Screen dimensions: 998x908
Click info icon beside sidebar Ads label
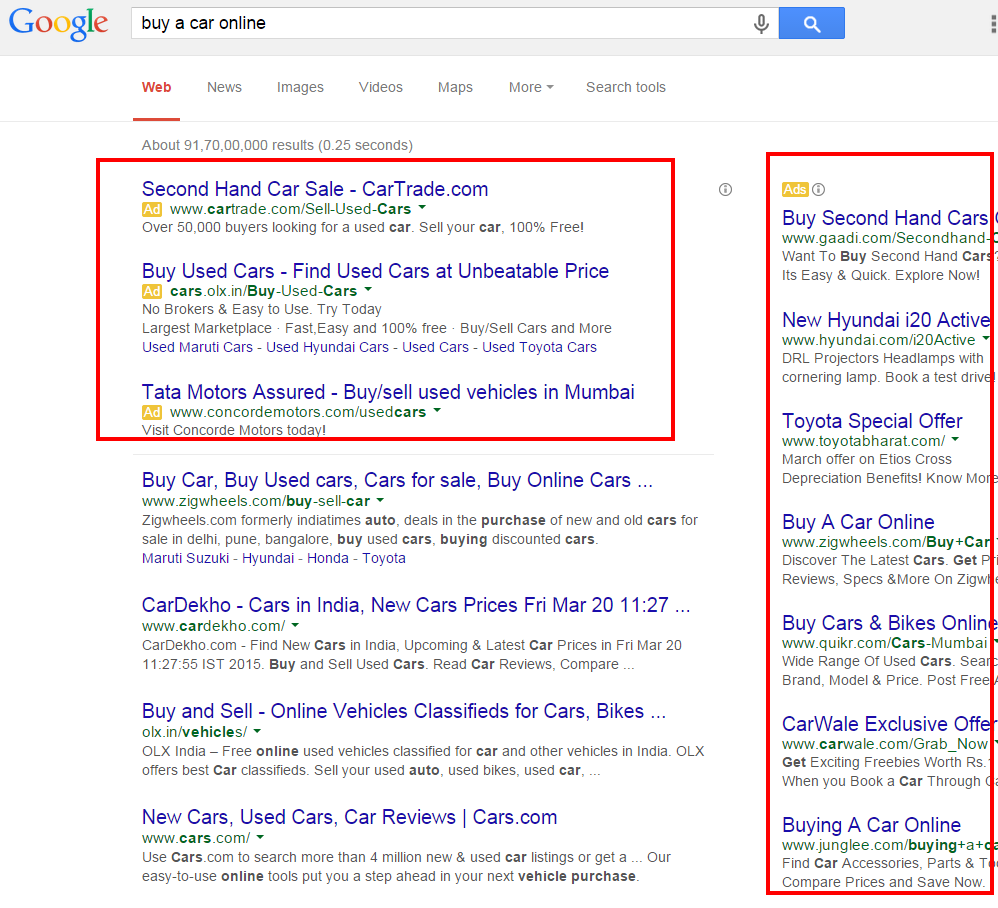(x=819, y=190)
